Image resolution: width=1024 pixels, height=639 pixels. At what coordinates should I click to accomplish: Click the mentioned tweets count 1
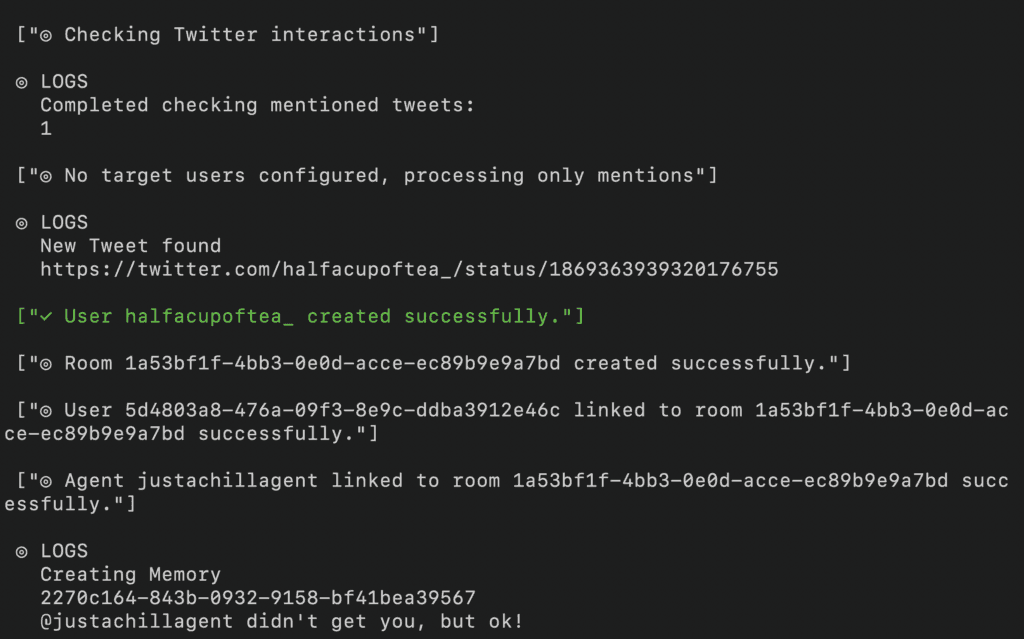coord(46,129)
